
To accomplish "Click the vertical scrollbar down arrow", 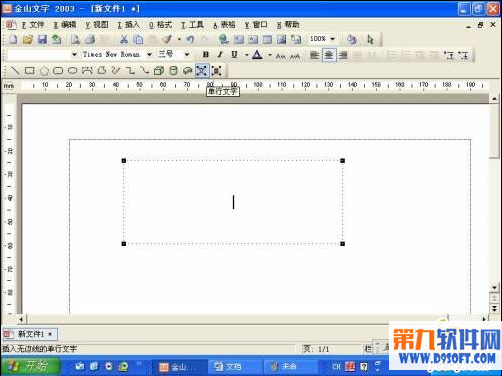I will pyautogui.click(x=494, y=287).
